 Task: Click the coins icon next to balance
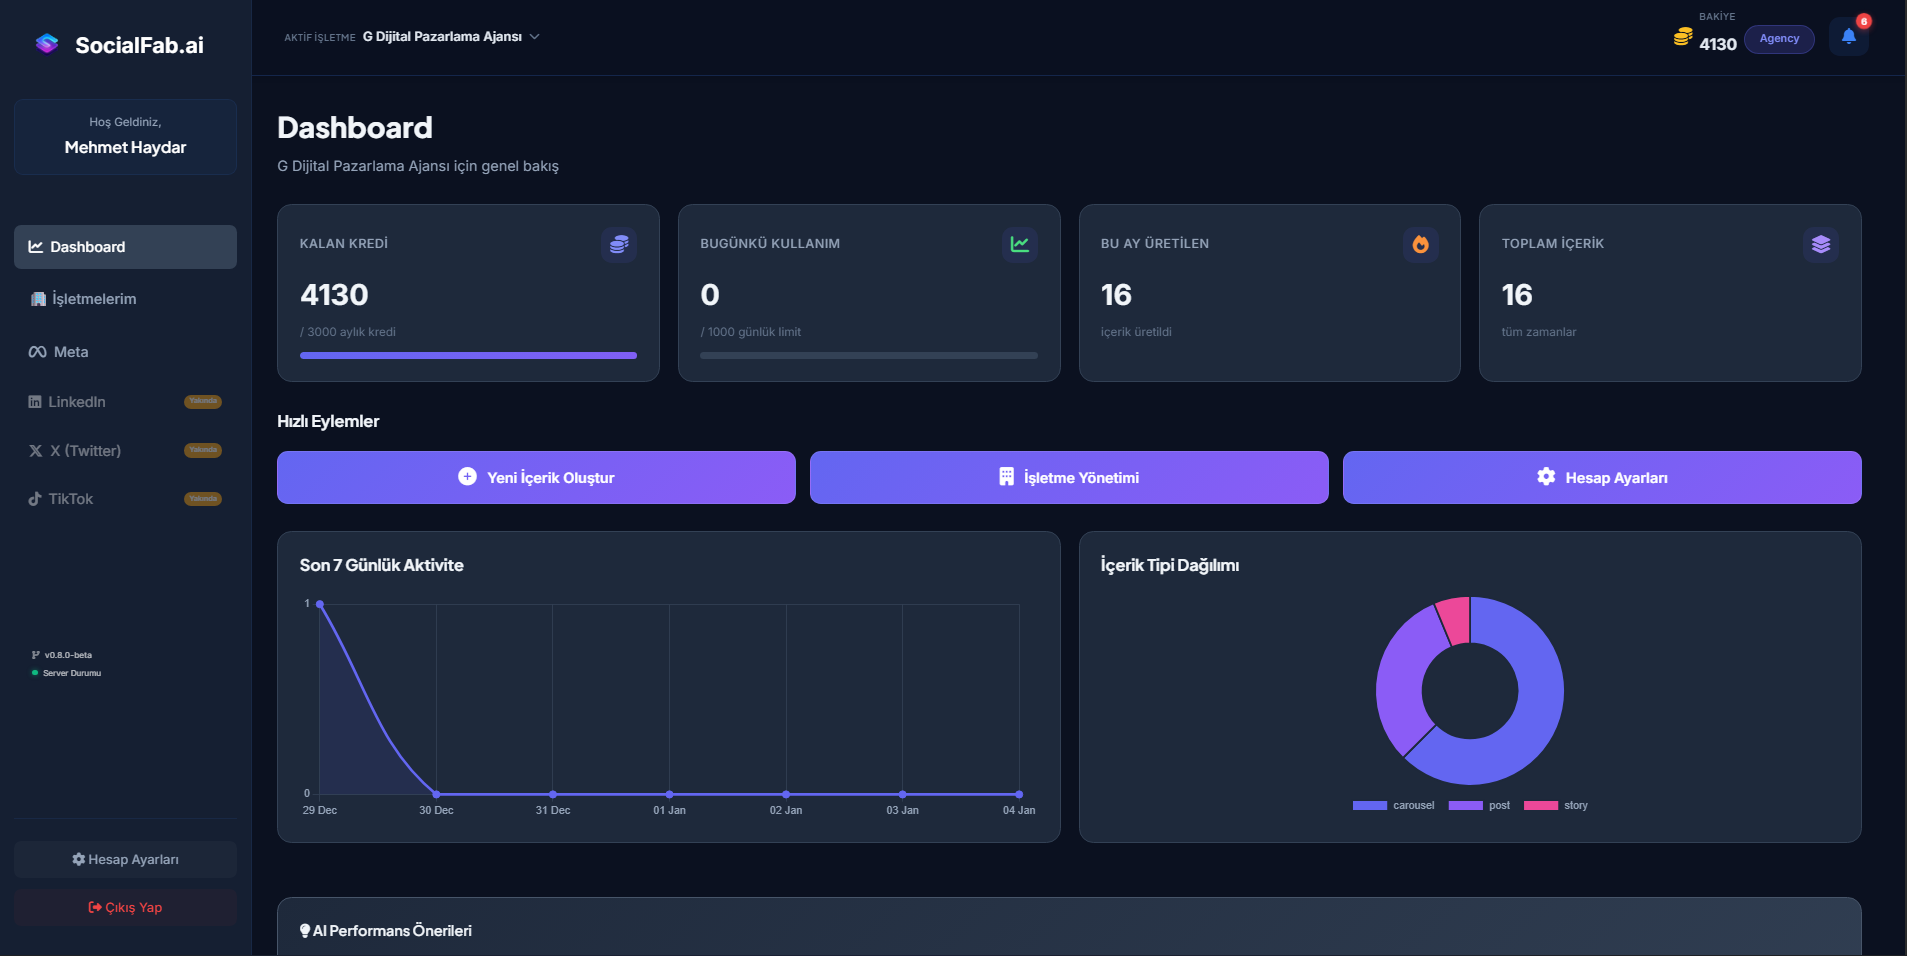(1683, 37)
